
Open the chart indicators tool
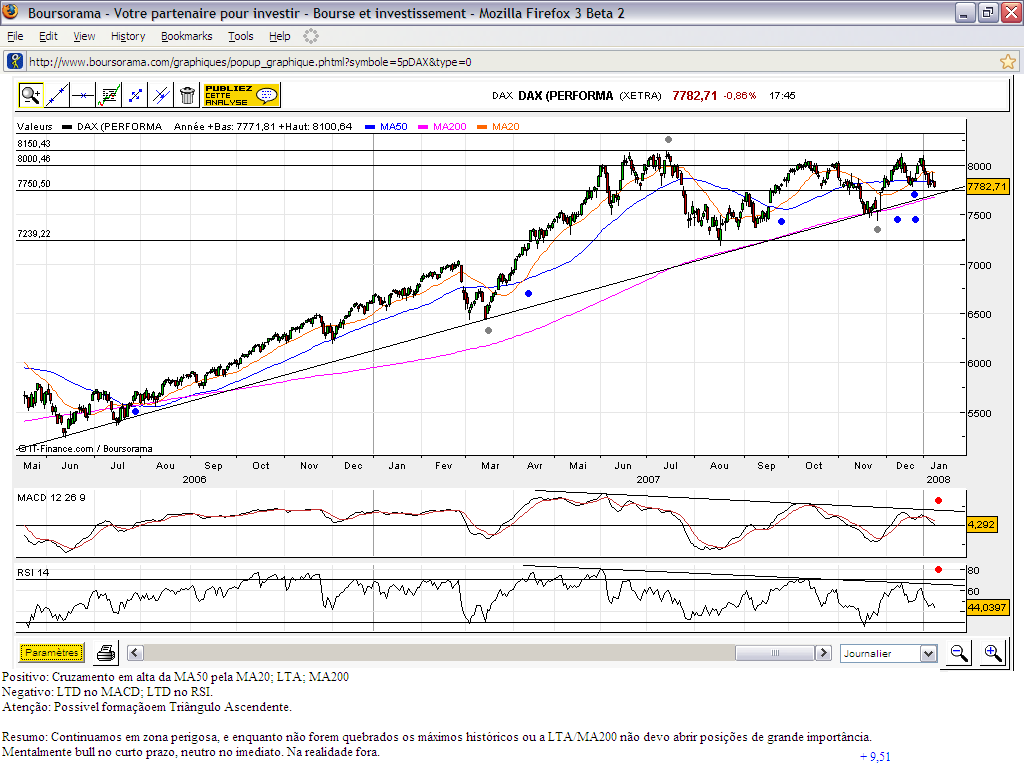coord(109,95)
